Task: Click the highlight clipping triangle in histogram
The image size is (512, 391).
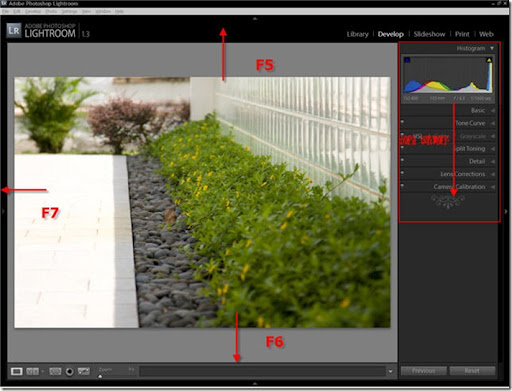Action: coord(489,60)
